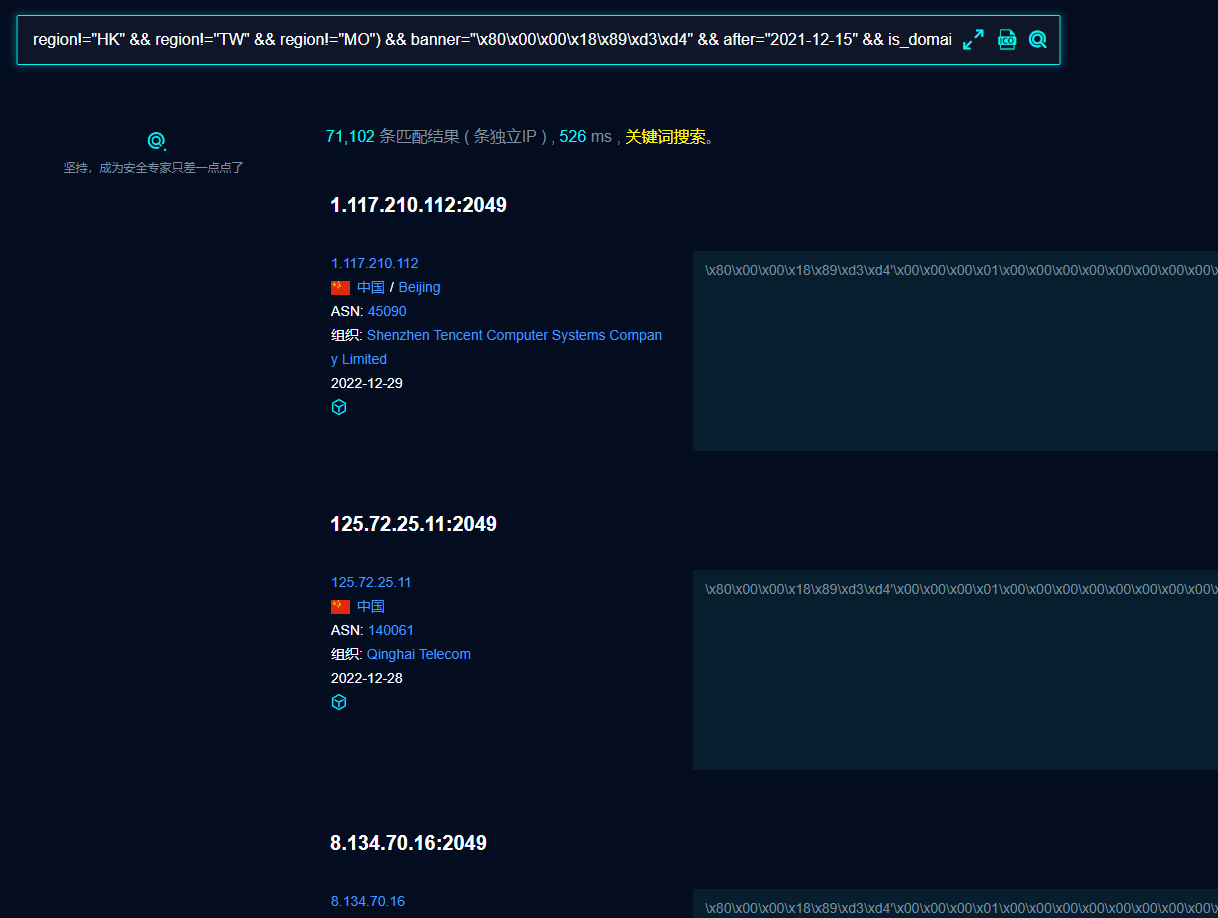Follow the IP link 8.134.70.16

click(x=368, y=901)
